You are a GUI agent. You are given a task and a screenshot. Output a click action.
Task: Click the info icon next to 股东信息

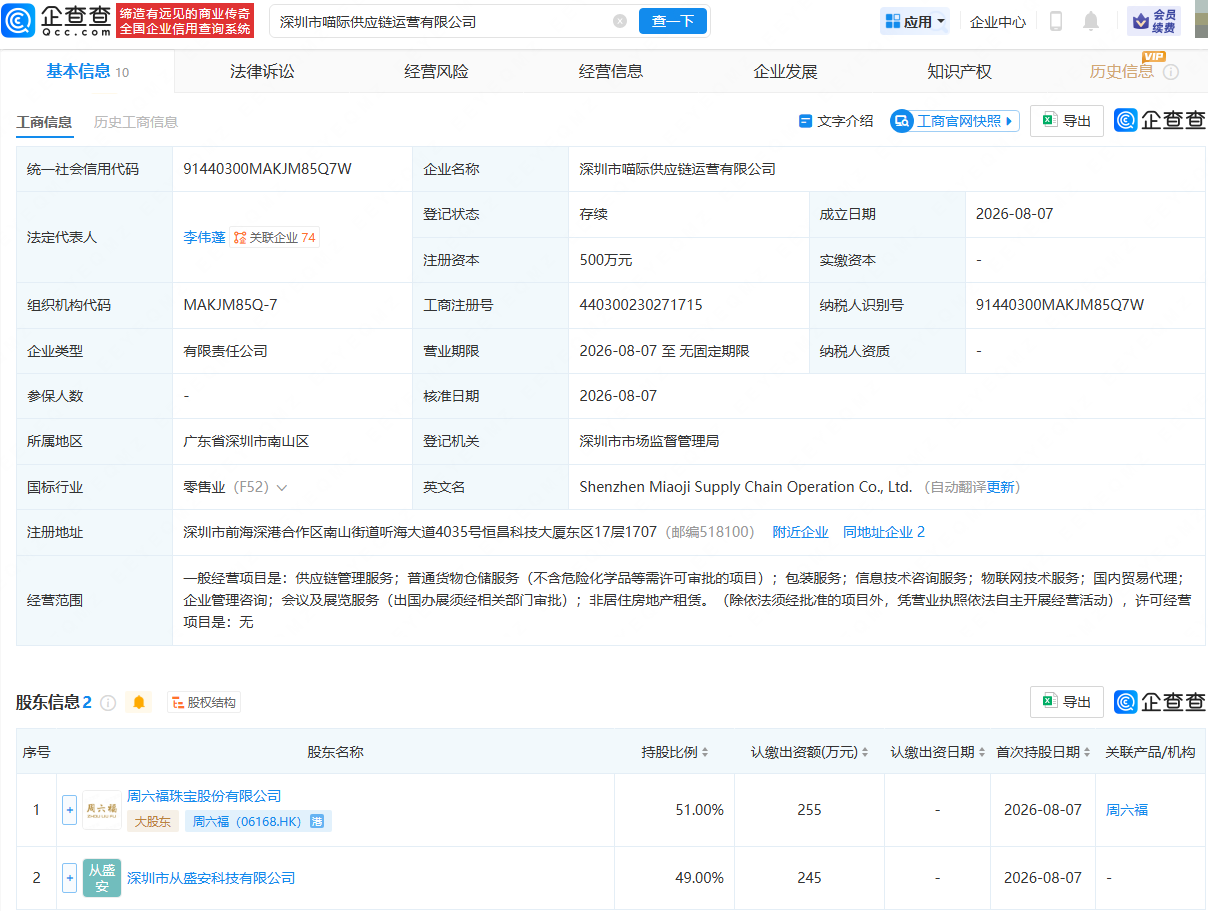click(108, 703)
